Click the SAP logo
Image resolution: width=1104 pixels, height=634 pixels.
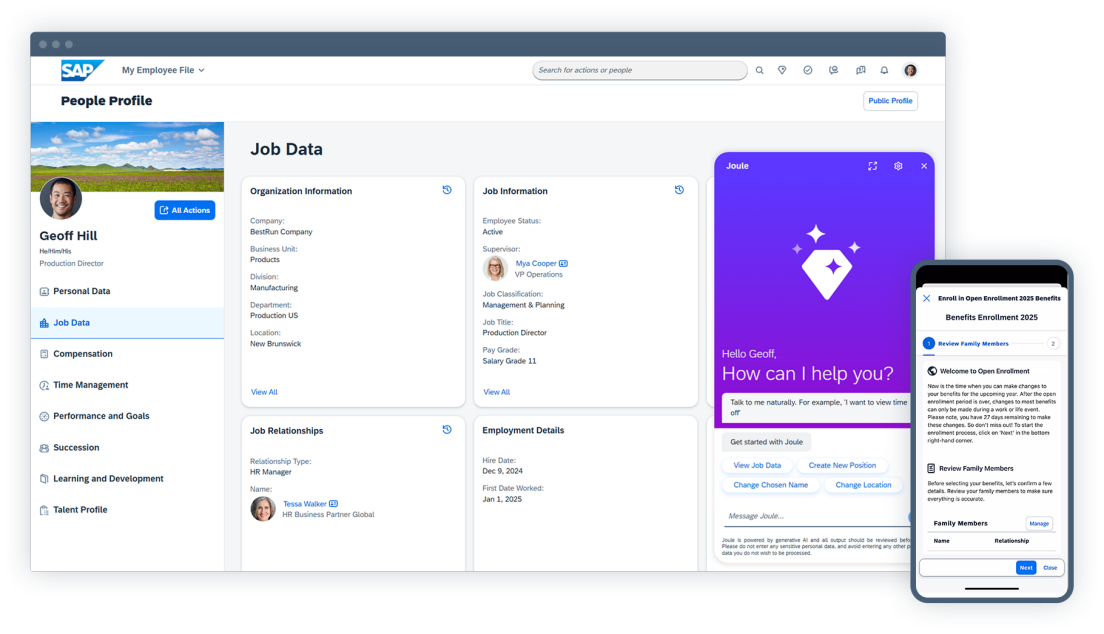click(82, 70)
